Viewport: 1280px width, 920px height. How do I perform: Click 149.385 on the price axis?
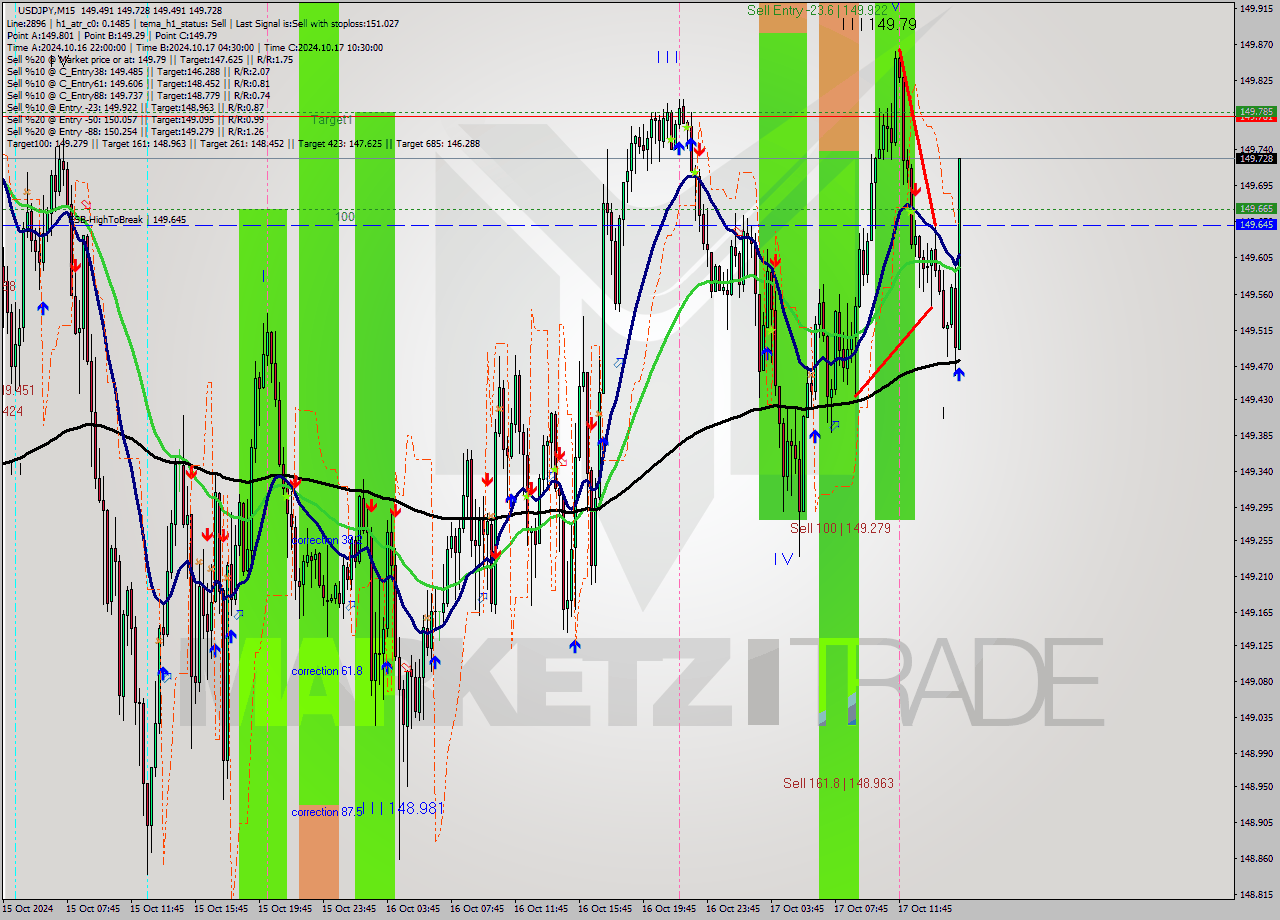click(1256, 435)
